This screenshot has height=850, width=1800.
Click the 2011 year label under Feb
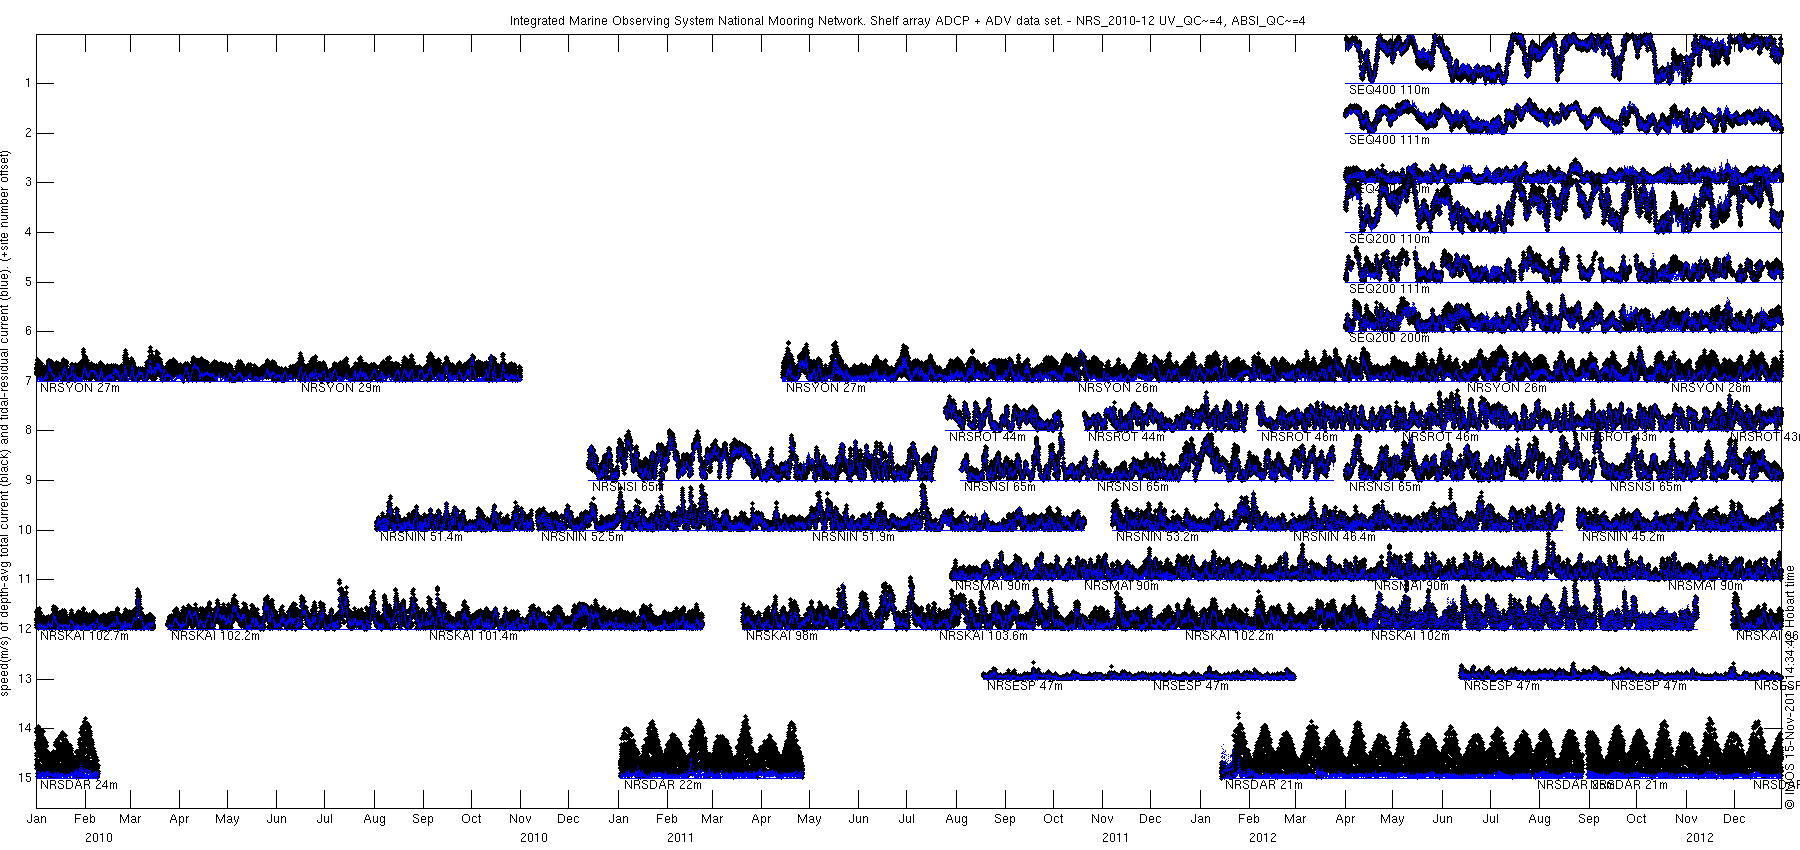click(680, 837)
